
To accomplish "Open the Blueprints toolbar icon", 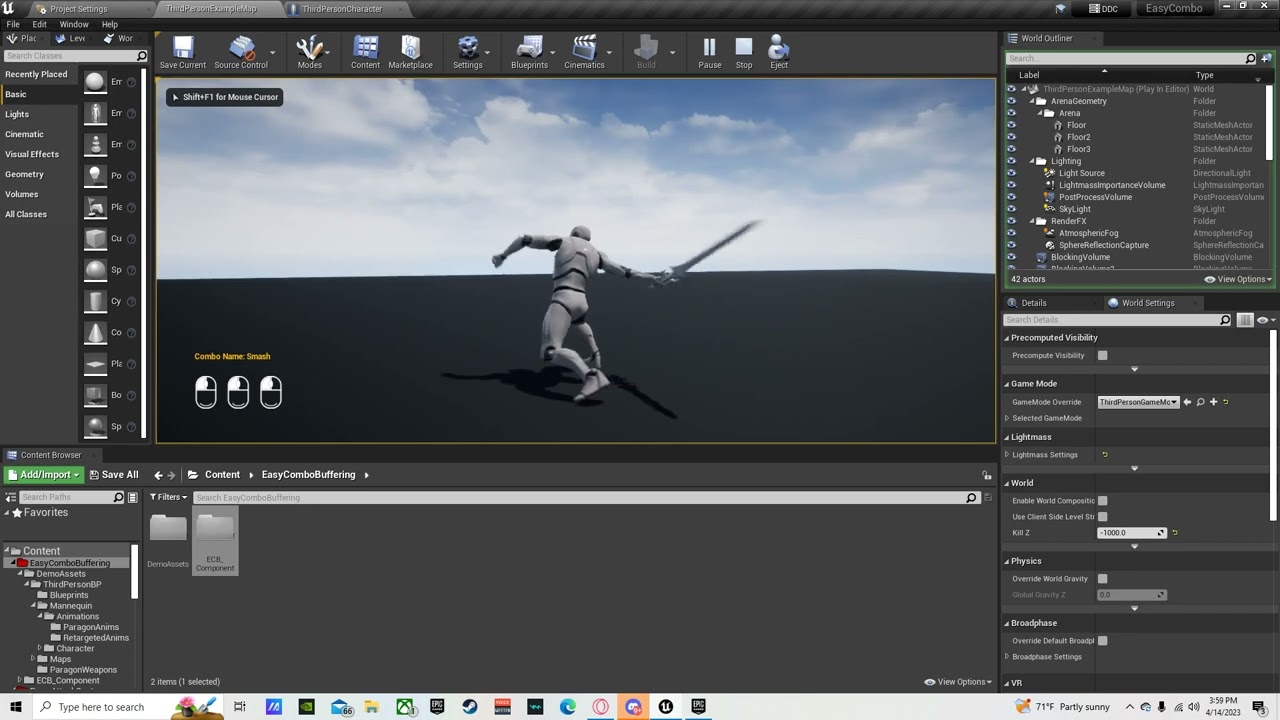I will (x=529, y=52).
